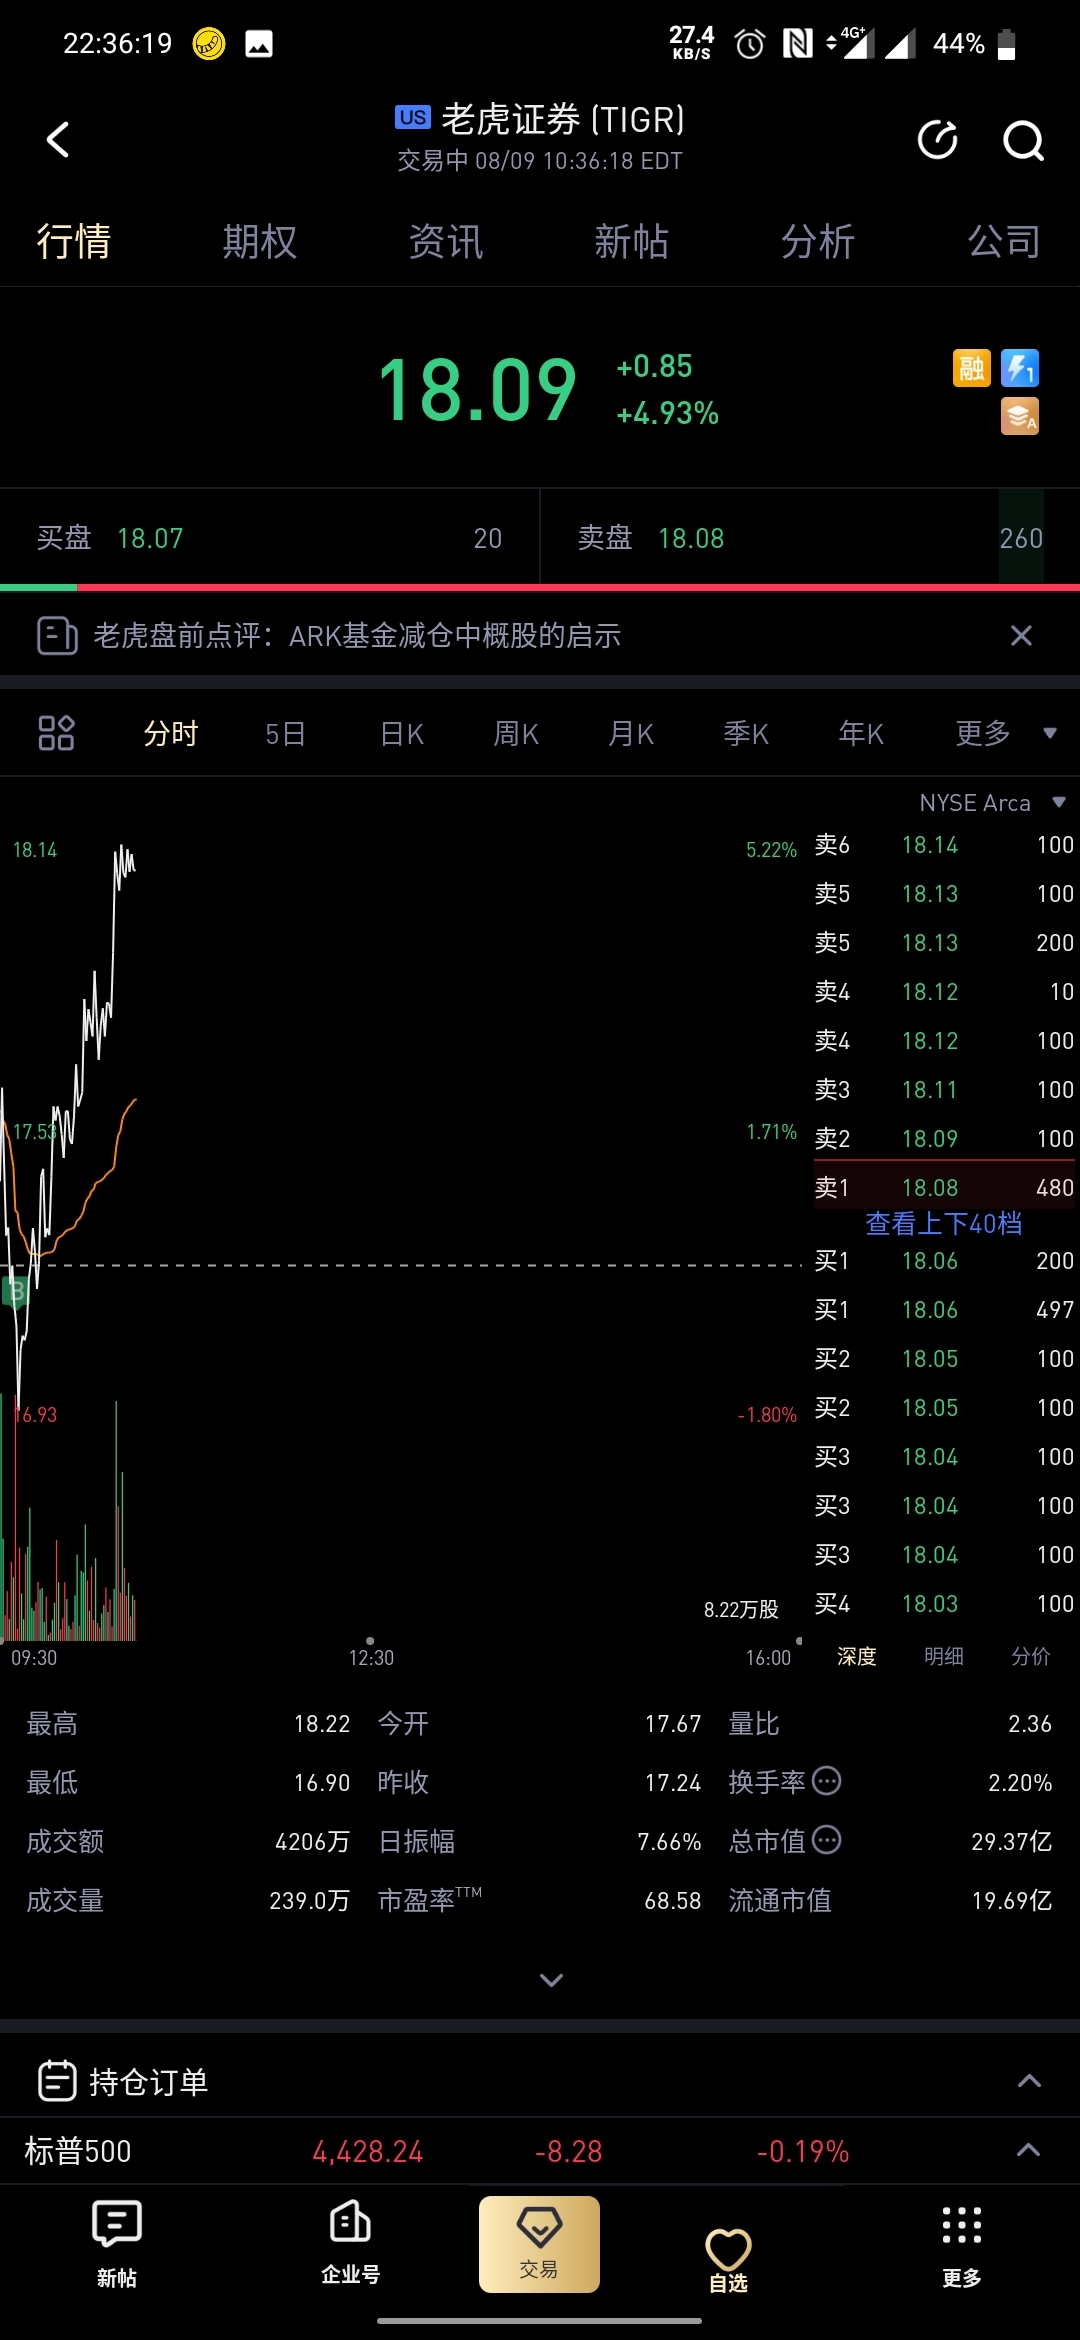Open the NYSE Arca exchange dropdown
1080x2340 pixels.
coord(992,803)
